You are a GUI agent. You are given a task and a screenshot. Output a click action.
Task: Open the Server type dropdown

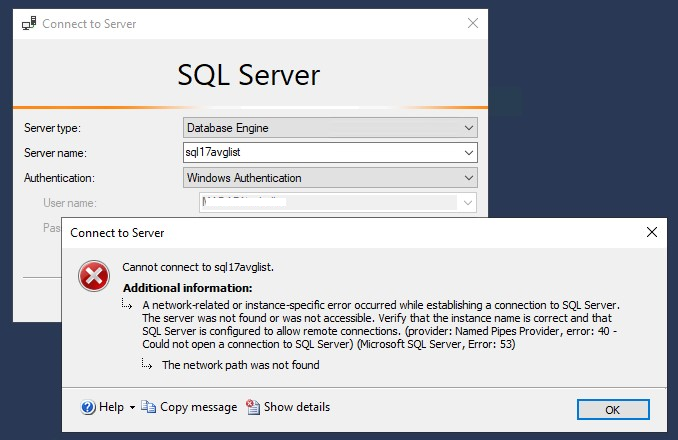click(330, 128)
